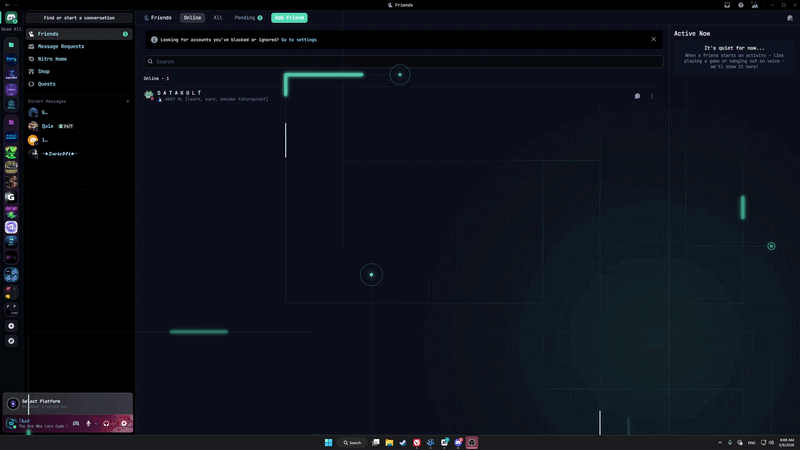
Task: Open the Select Platform quest panel
Action: [x=68, y=404]
